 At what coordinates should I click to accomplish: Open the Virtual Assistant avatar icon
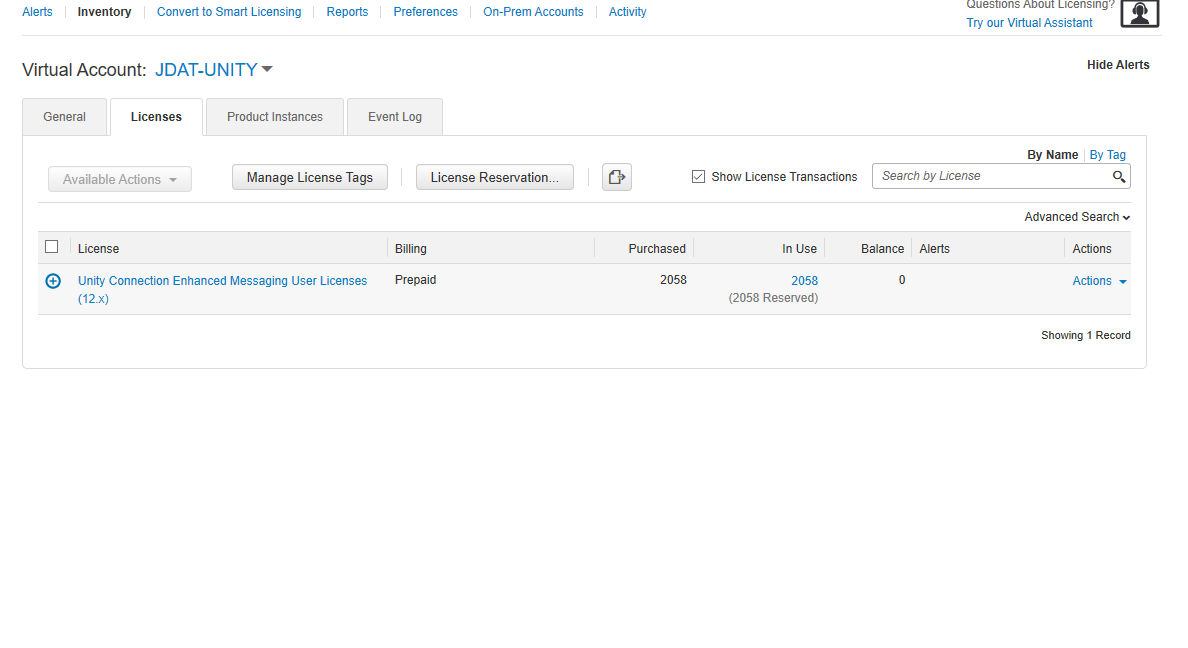1139,13
